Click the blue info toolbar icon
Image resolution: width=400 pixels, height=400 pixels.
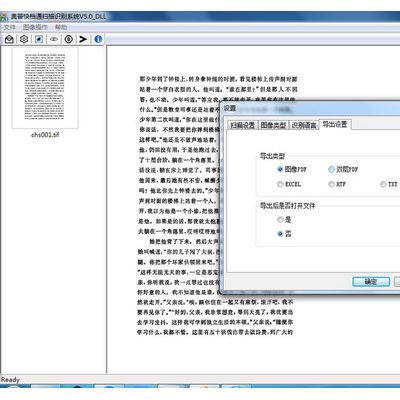click(98, 39)
